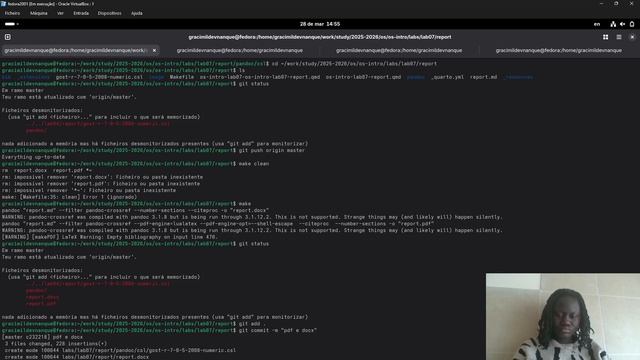Click the 'rm report.docx report.pdf *~' line

coord(47,171)
